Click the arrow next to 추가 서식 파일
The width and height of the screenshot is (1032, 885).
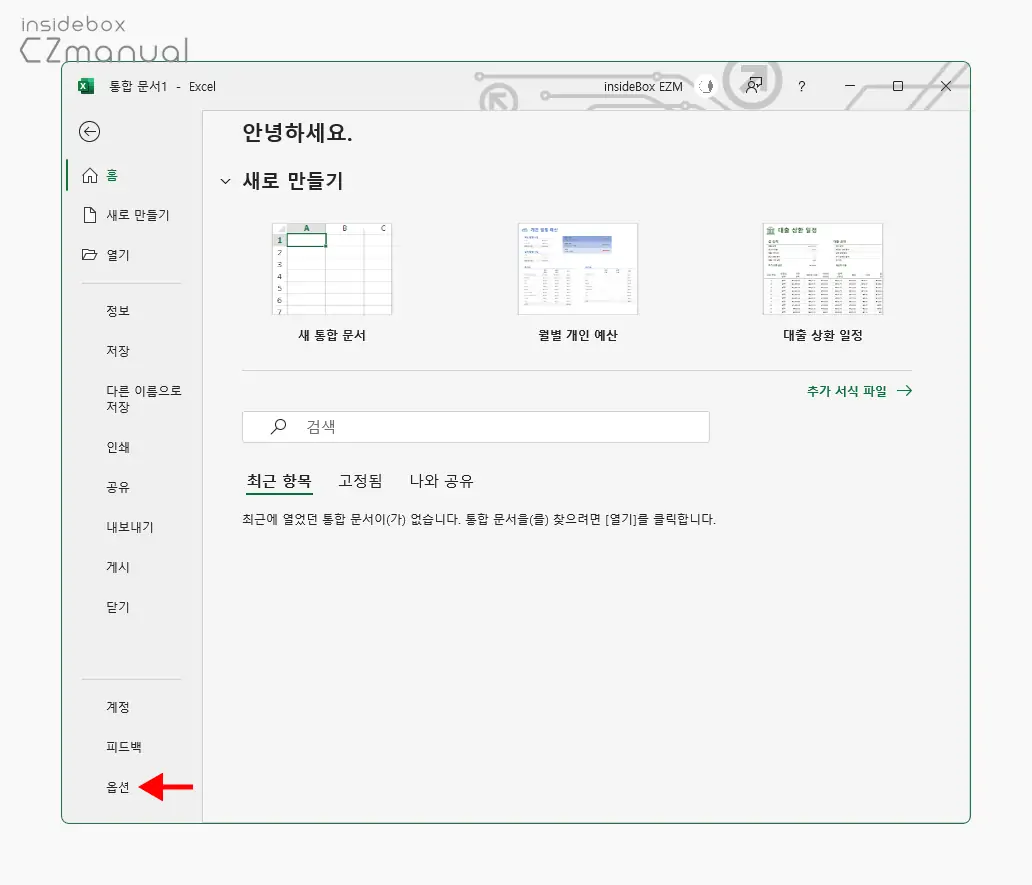pyautogui.click(x=904, y=391)
